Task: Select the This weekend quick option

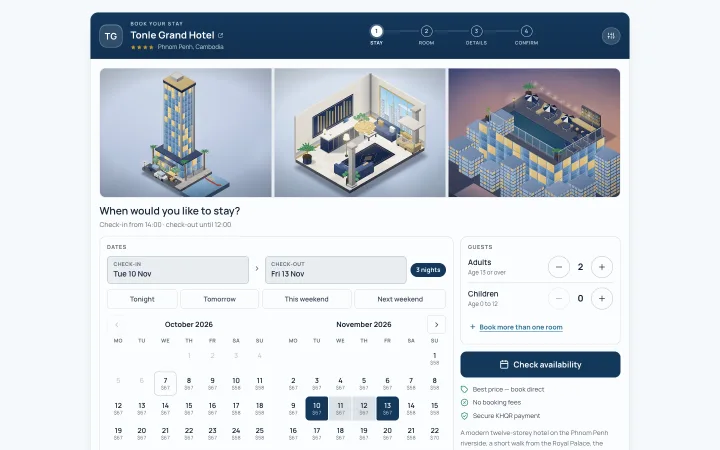Action: point(307,299)
